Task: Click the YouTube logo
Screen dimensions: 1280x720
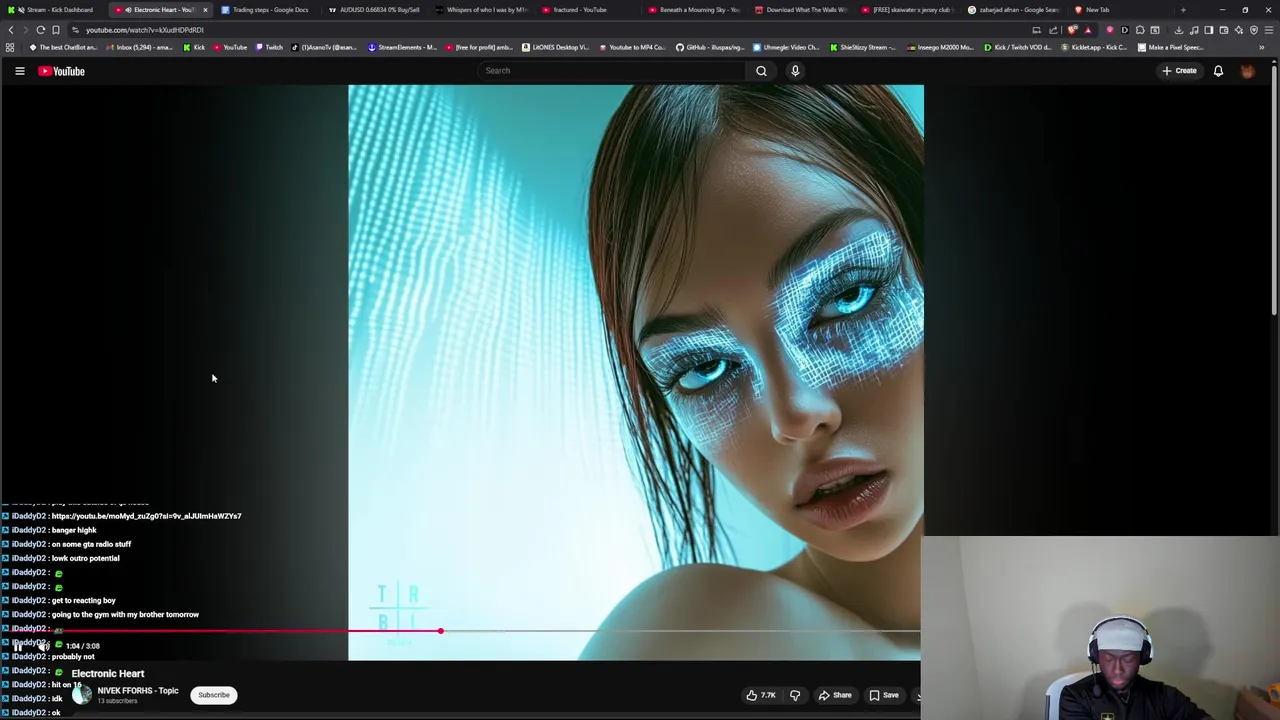Action: [x=62, y=71]
